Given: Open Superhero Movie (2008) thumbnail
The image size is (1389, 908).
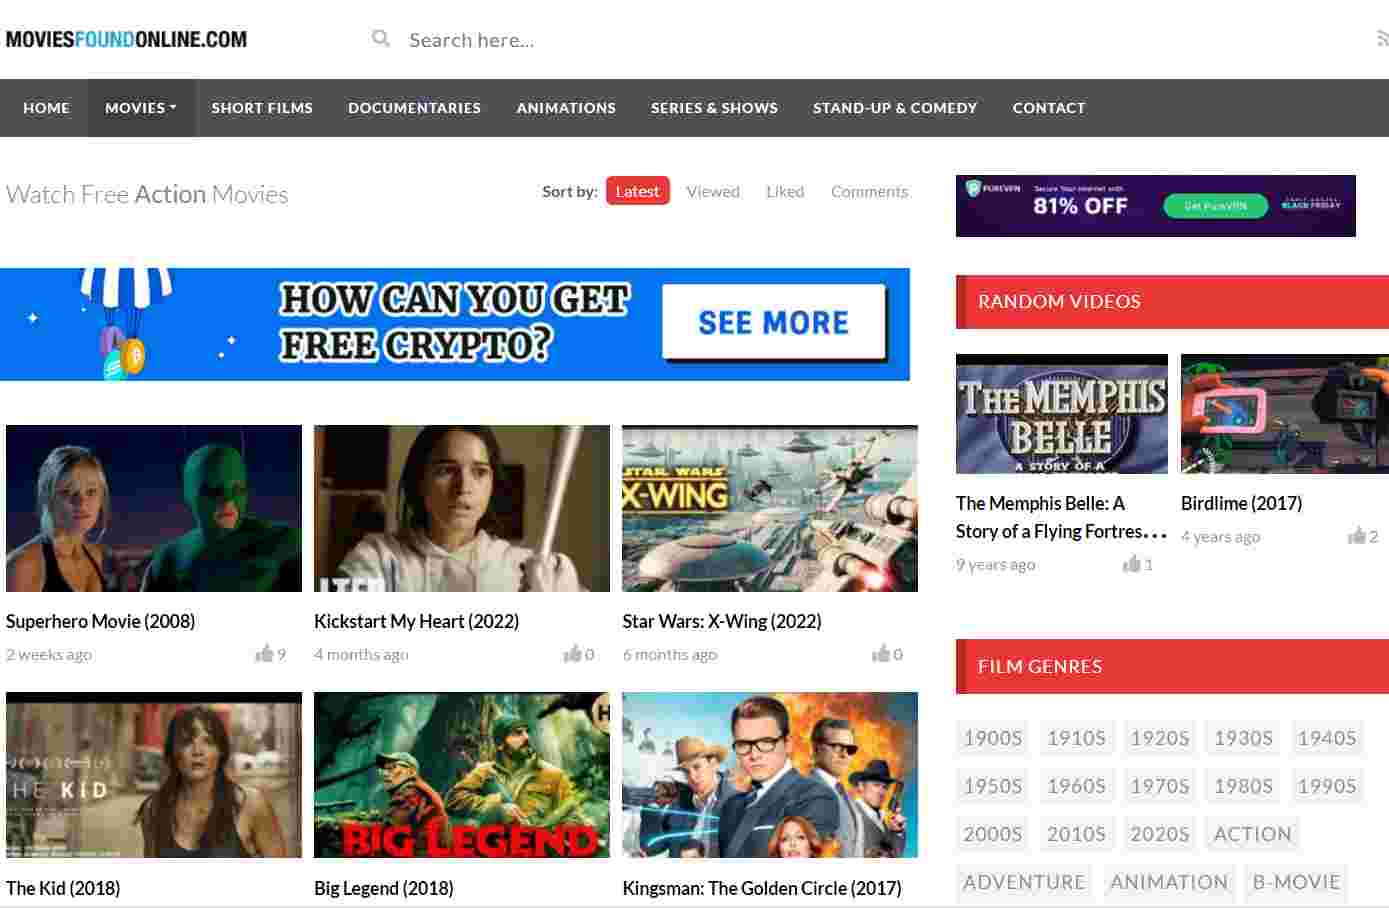Looking at the screenshot, I should 154,508.
